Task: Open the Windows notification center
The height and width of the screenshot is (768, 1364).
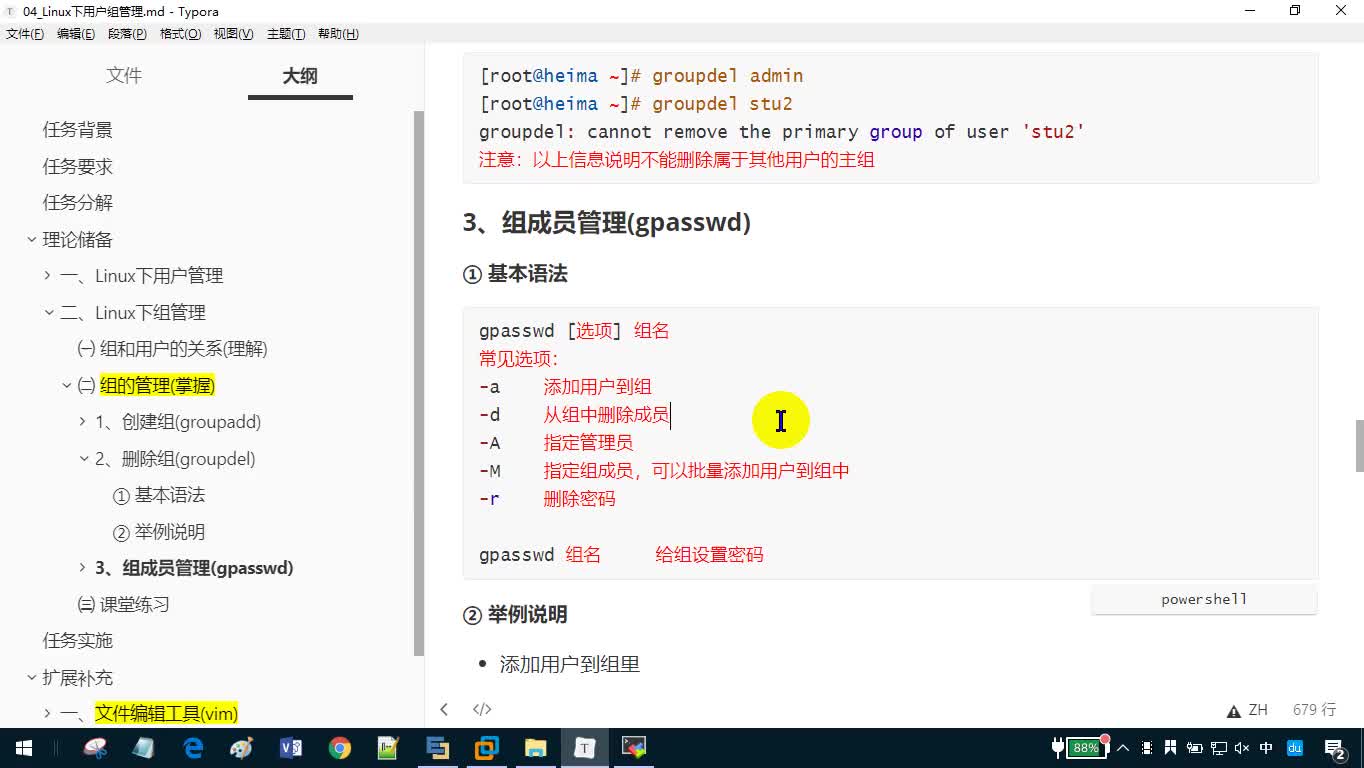Action: [x=1335, y=748]
